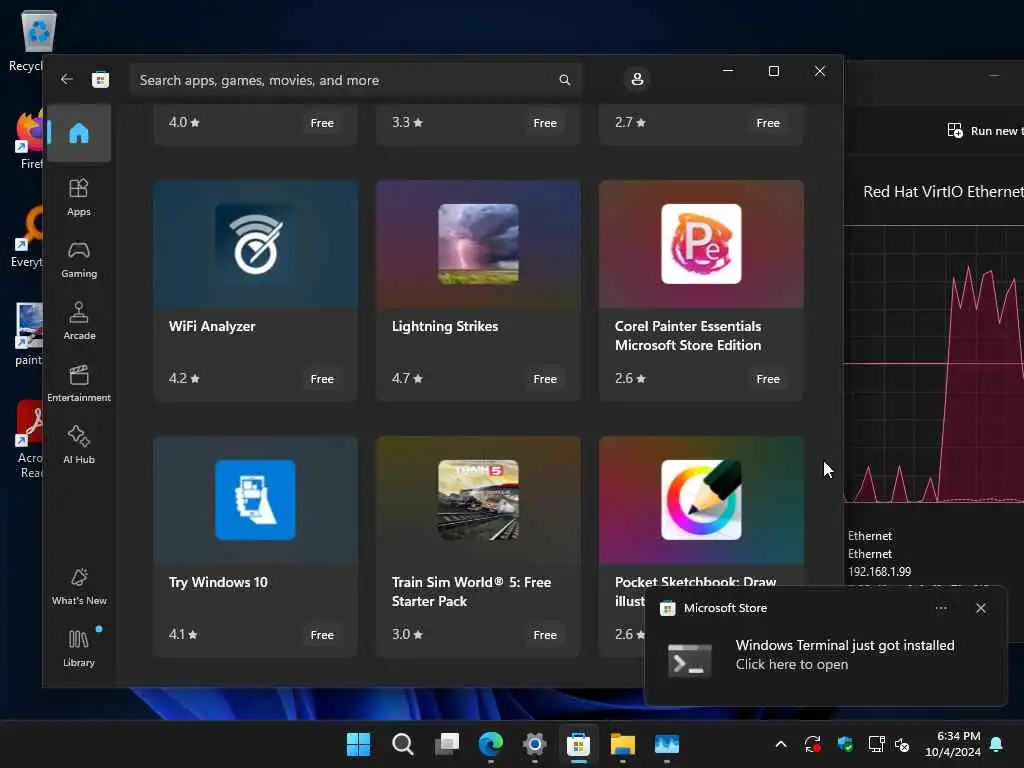Click the muted volume tray icon
This screenshot has height=768, width=1024.
click(902, 744)
